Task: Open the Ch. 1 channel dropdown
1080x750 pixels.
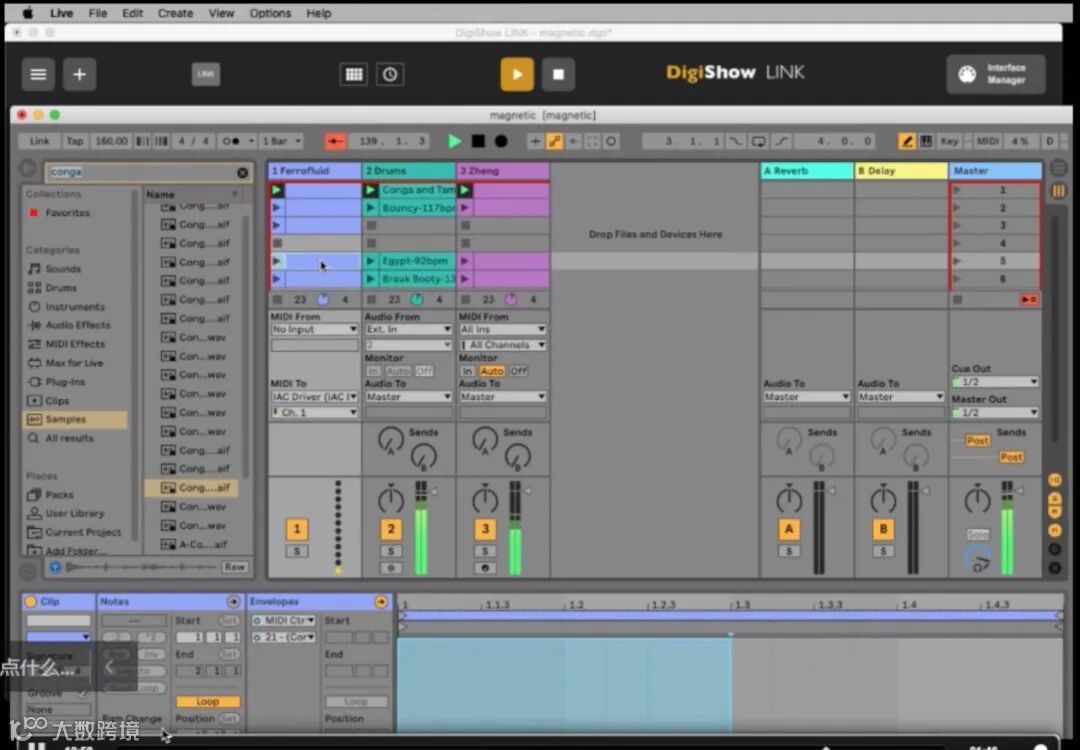Action: (x=314, y=413)
